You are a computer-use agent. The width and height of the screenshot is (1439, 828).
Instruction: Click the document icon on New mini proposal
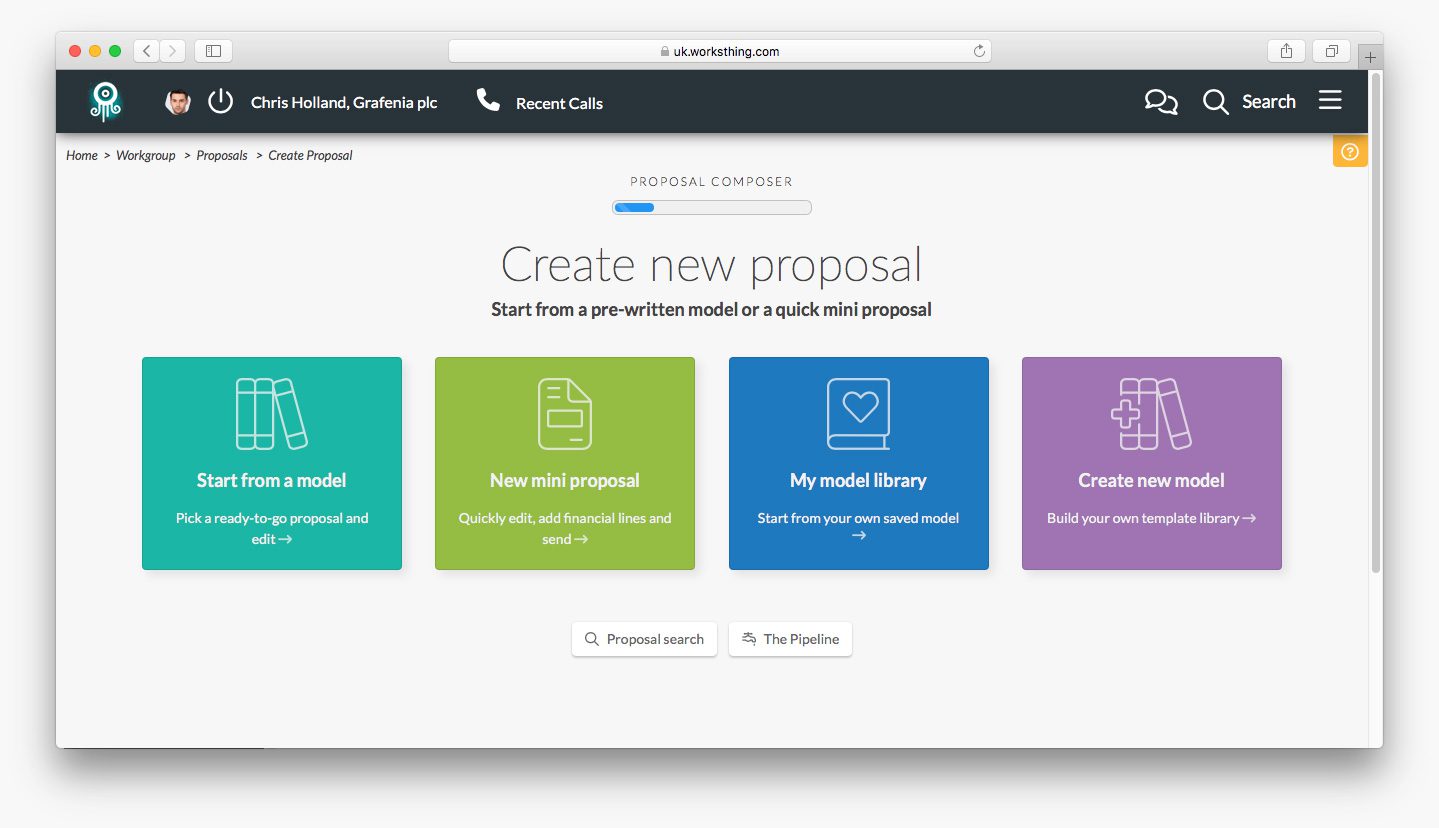[565, 414]
